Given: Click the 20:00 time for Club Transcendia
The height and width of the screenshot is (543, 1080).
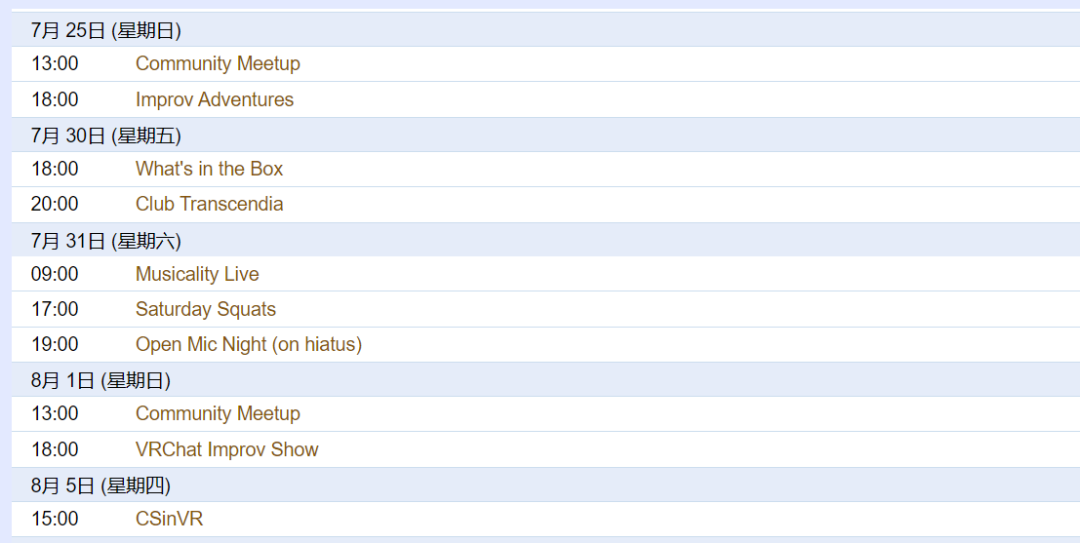Looking at the screenshot, I should pyautogui.click(x=55, y=204).
